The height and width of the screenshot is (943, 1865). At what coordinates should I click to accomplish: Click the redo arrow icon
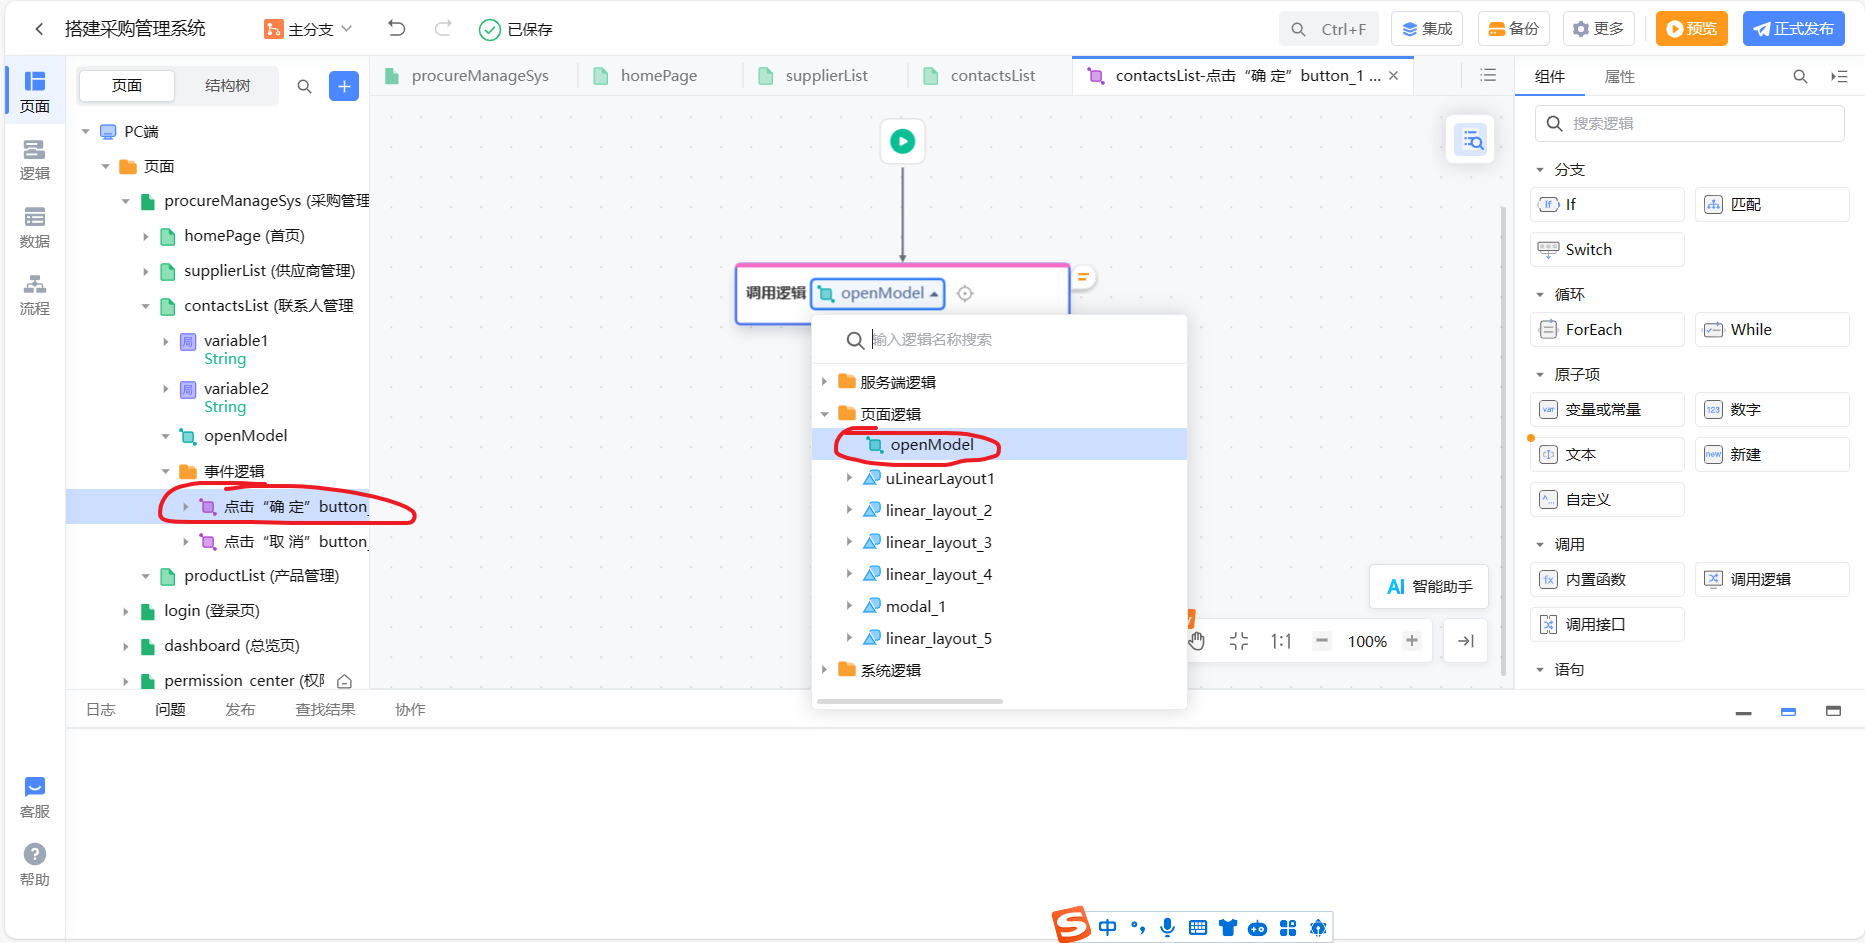443,28
